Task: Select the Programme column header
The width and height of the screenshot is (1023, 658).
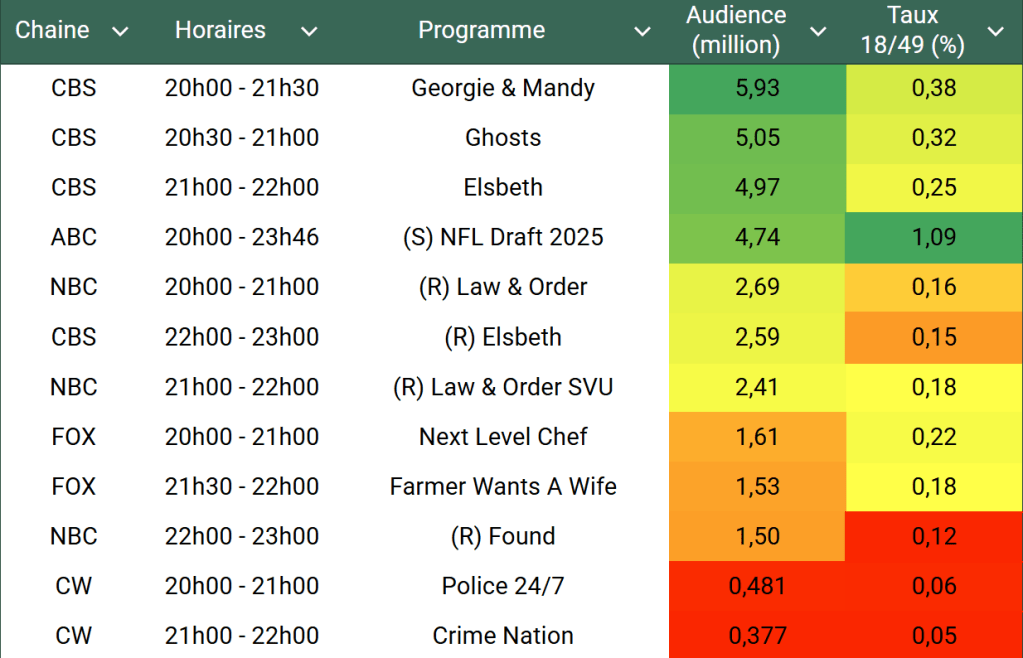Action: (x=481, y=31)
